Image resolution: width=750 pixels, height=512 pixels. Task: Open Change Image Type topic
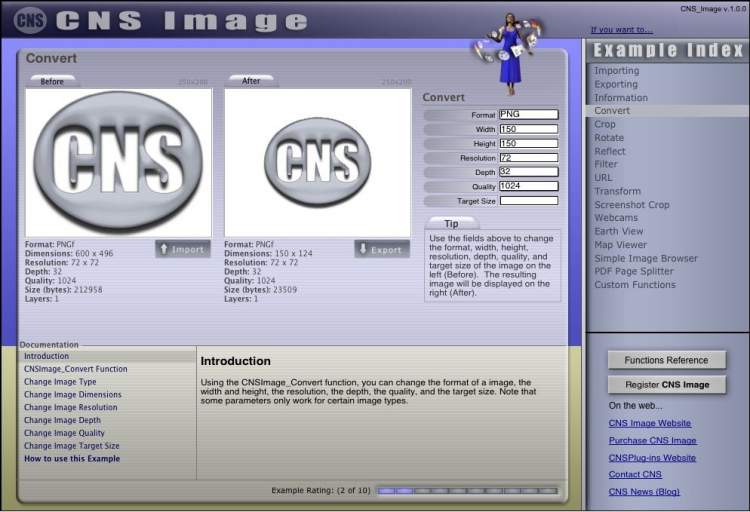tap(60, 382)
